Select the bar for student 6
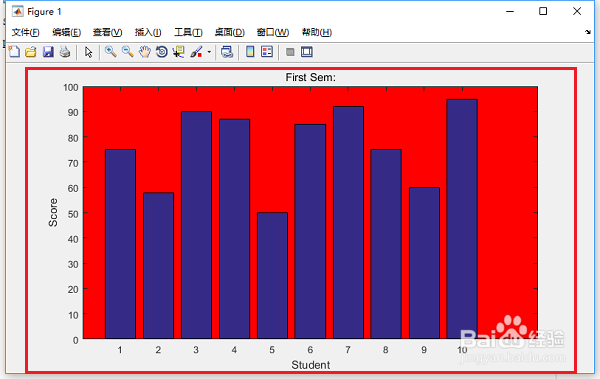The image size is (600, 379). click(310, 231)
